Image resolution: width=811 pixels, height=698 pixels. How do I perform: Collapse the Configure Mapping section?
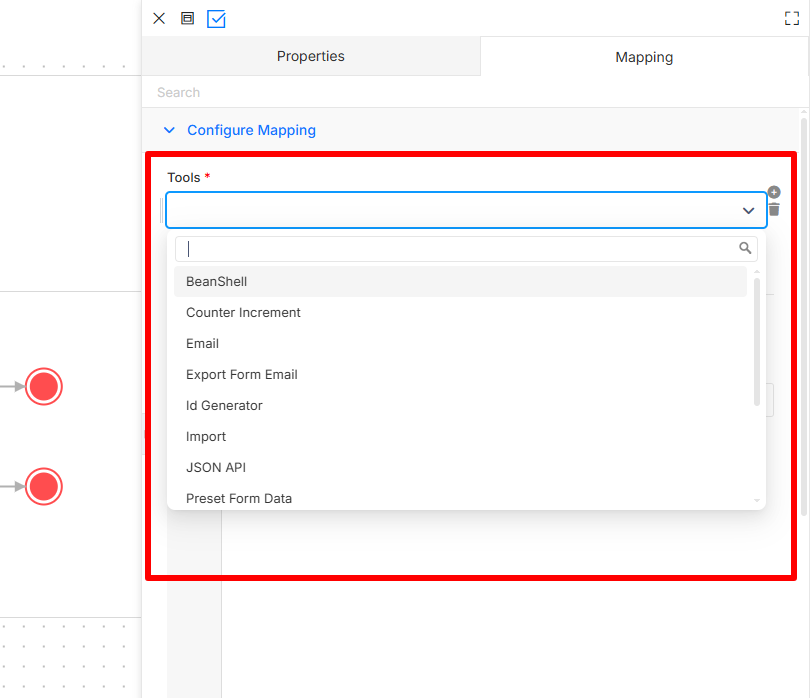click(169, 130)
